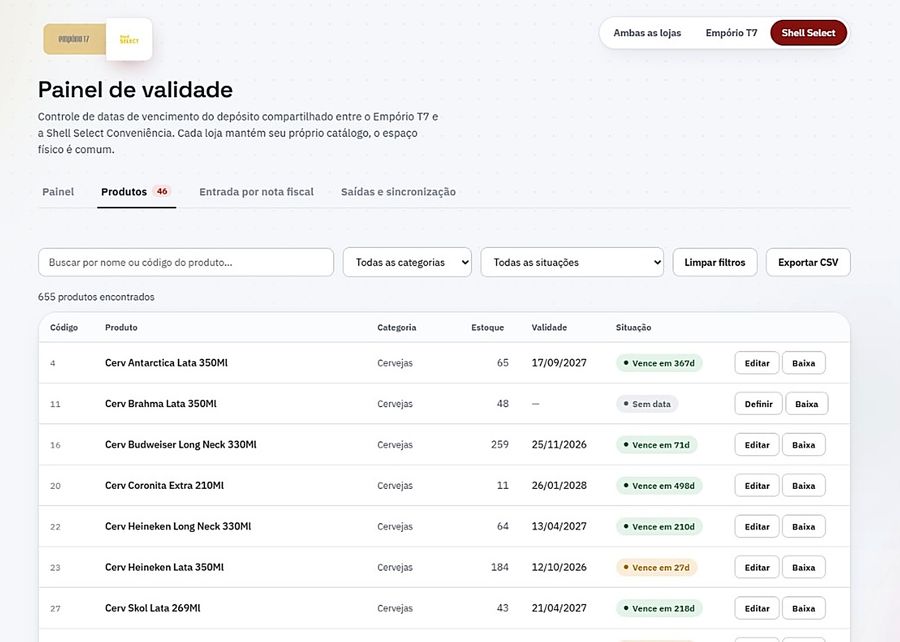This screenshot has height=642, width=900.
Task: Select product name 'Cerv Heineken Lata 350Ml'
Action: click(164, 567)
